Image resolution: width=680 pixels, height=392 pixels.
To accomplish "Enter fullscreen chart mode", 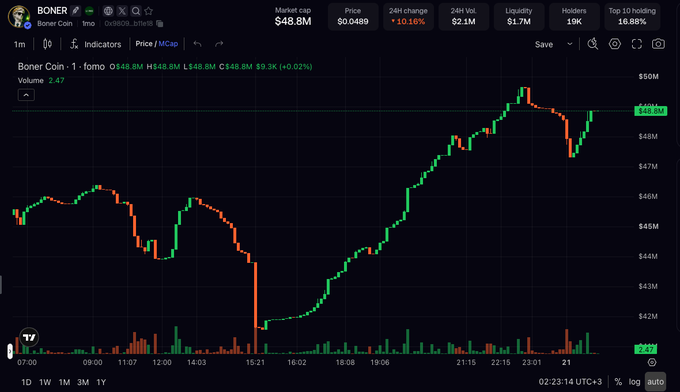I will [637, 44].
